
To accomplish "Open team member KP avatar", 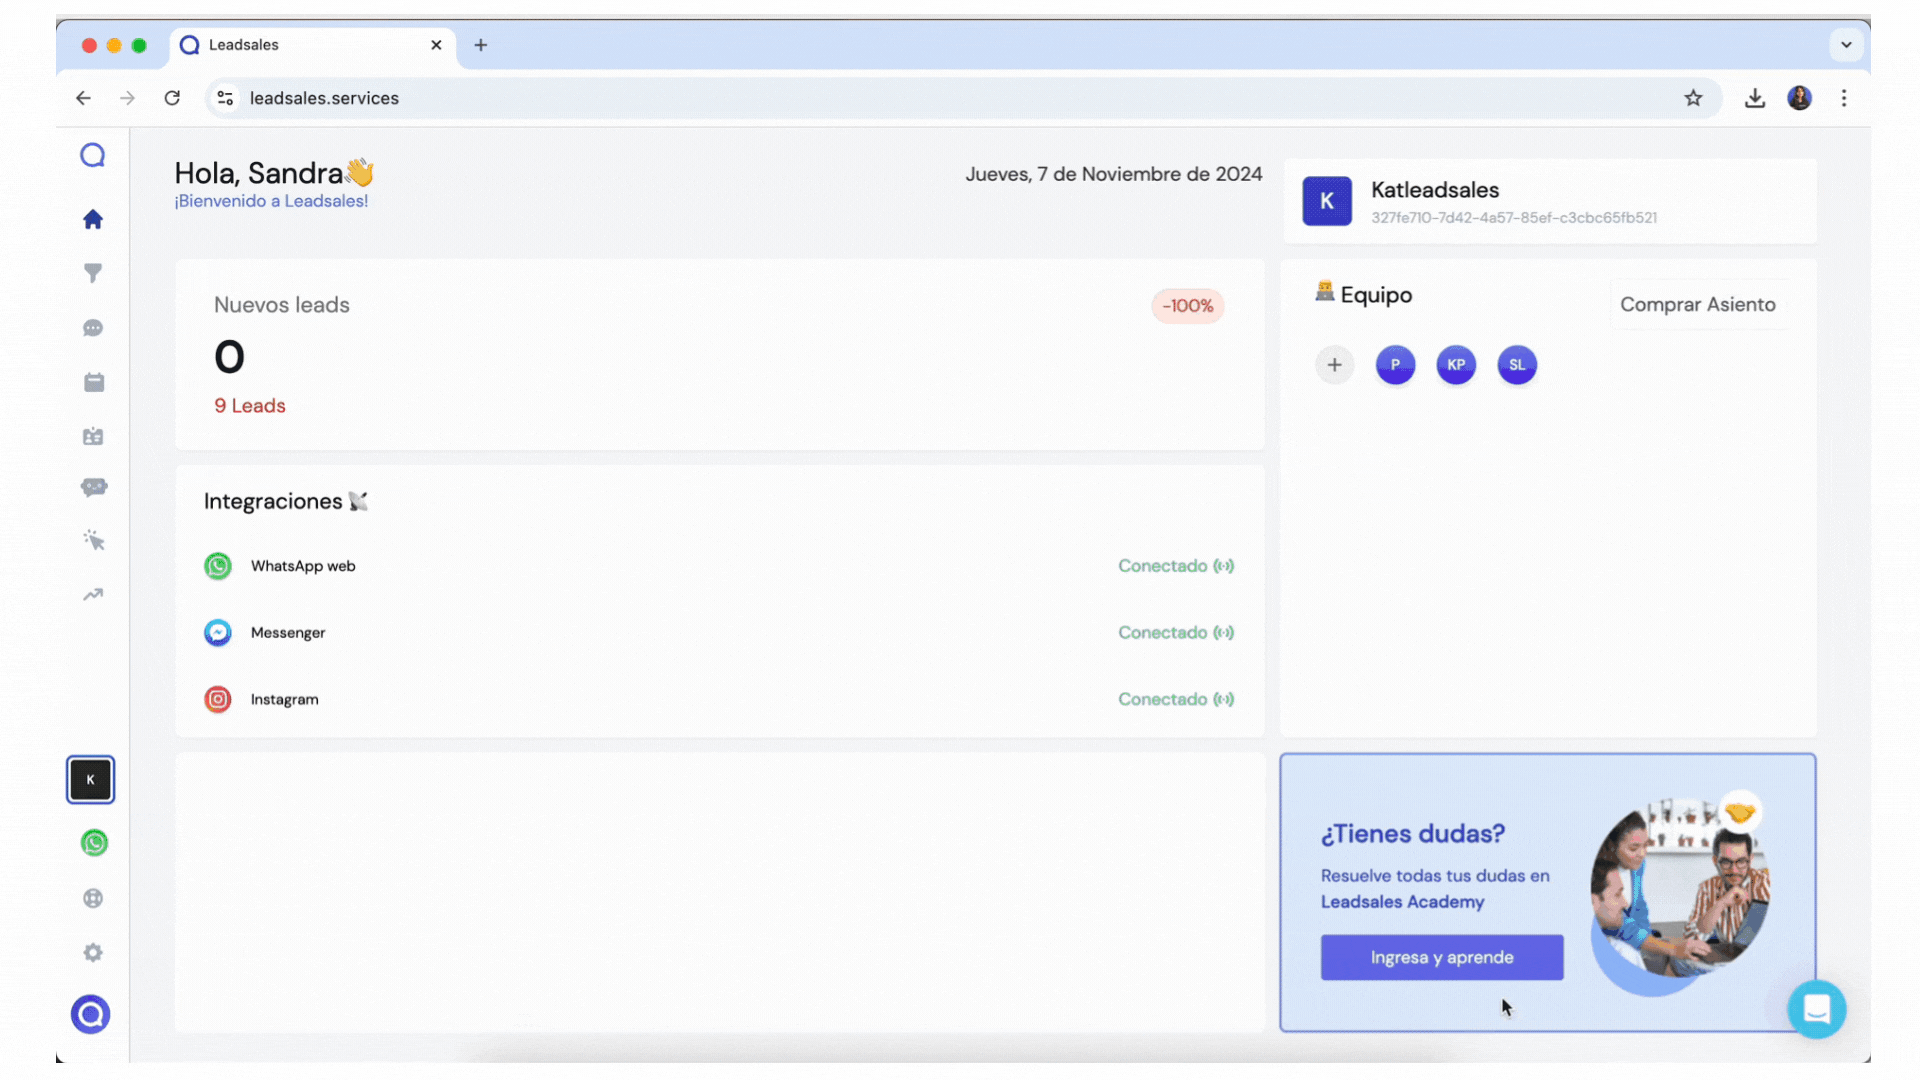I will [1456, 365].
